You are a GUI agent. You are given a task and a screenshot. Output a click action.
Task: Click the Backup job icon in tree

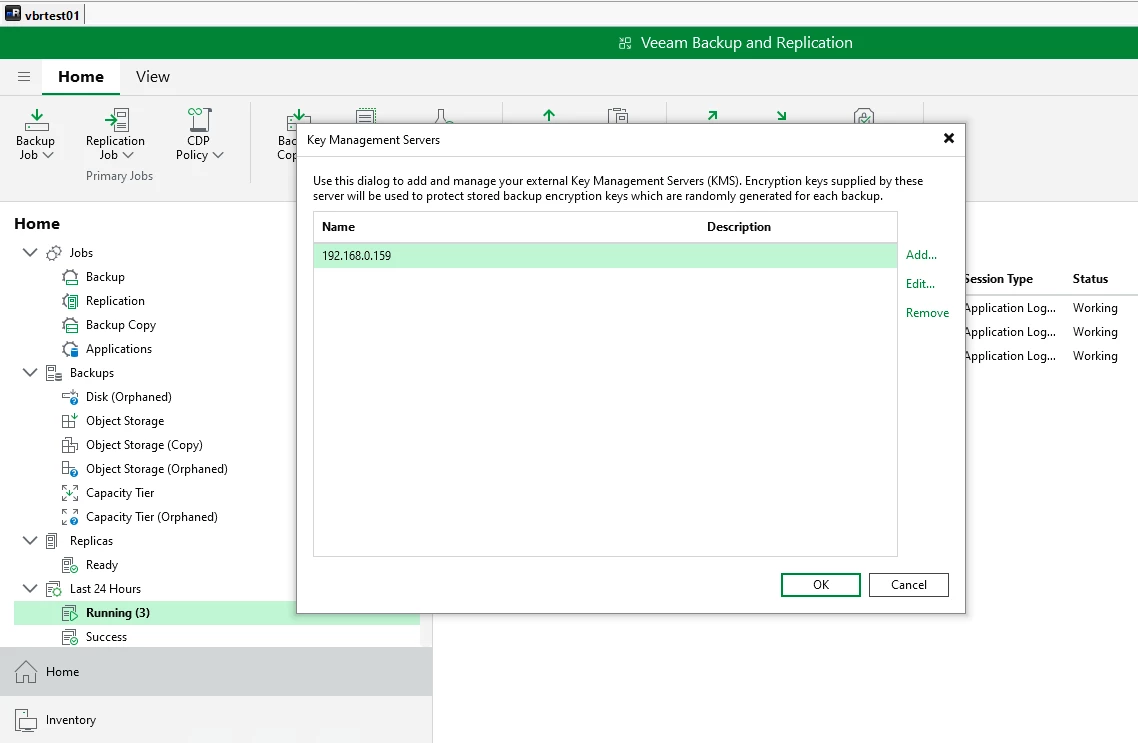(x=70, y=277)
